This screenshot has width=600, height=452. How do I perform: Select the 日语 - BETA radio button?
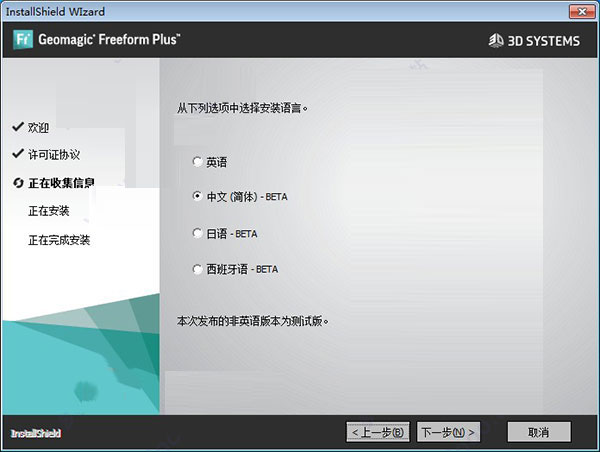[x=197, y=233]
